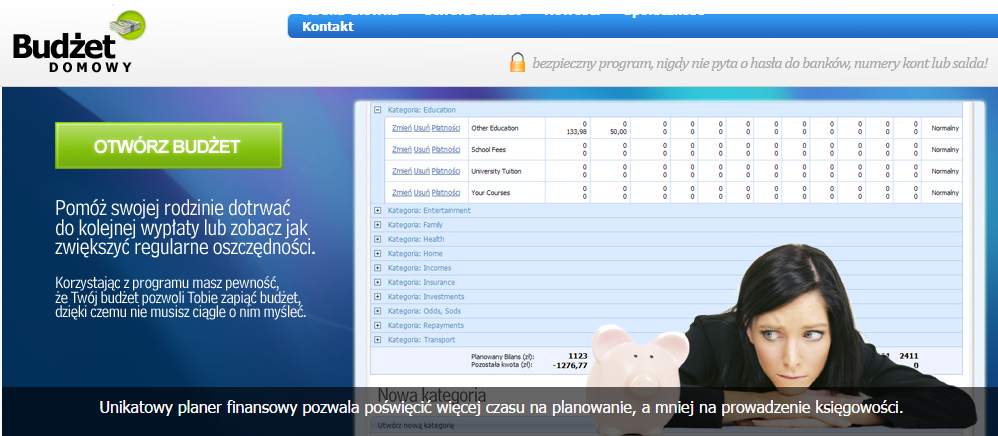Select the Your Courses row name
Screen dimensions: 998x436
point(490,193)
